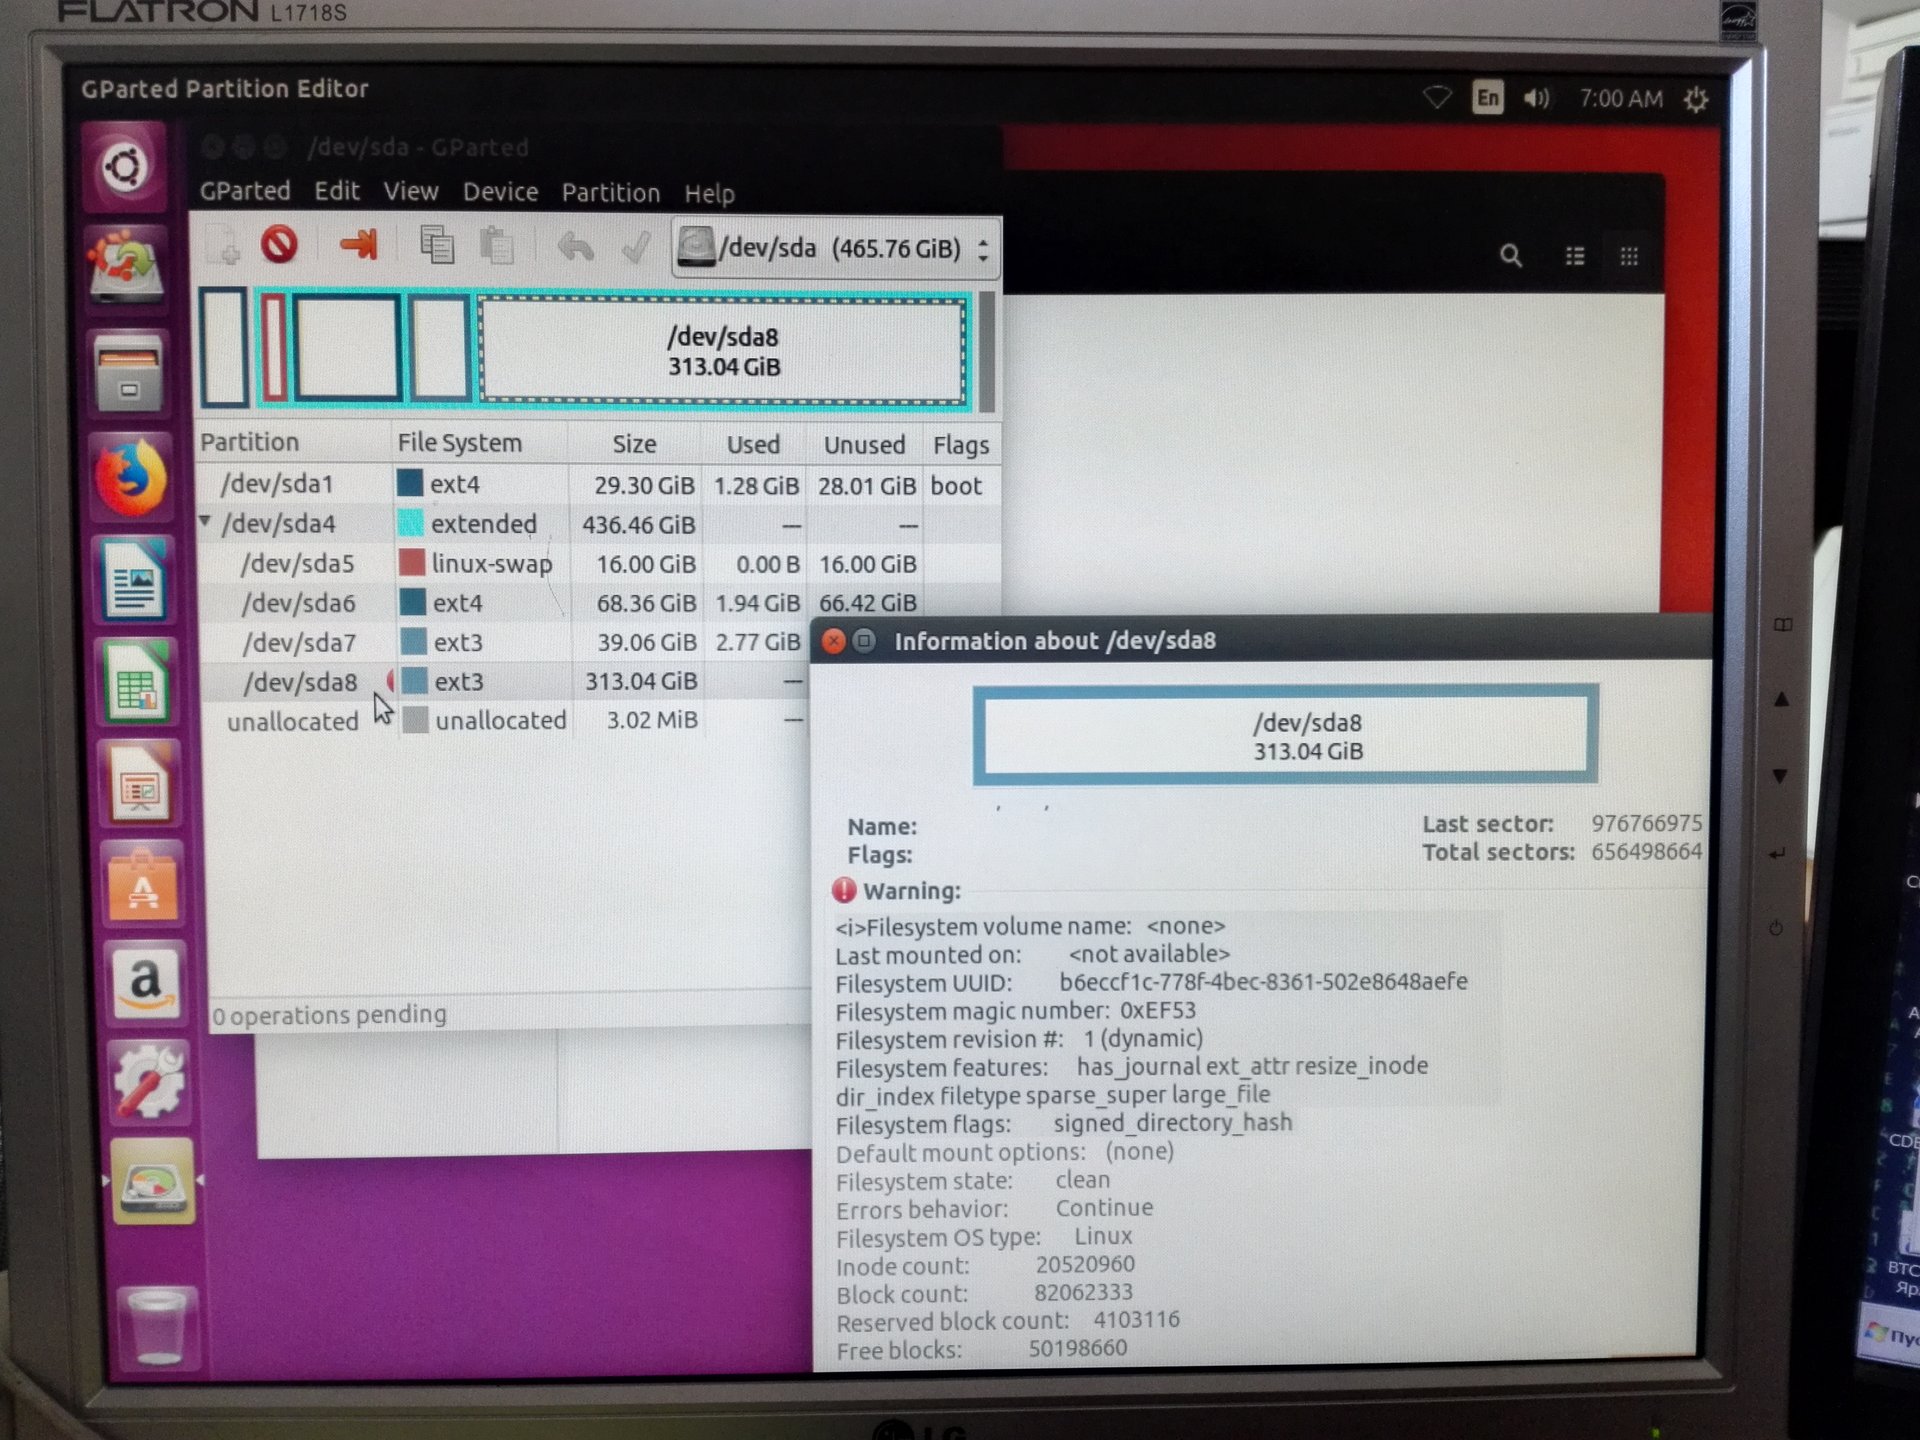Select the /dev/sda7 partition row
This screenshot has height=1440, width=1920.
click(x=299, y=643)
